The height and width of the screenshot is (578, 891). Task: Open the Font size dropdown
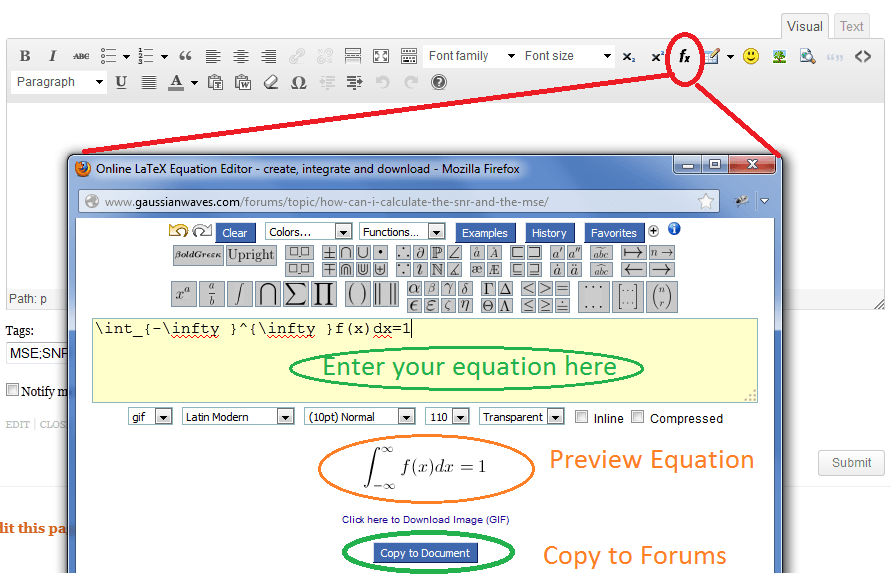tap(567, 56)
